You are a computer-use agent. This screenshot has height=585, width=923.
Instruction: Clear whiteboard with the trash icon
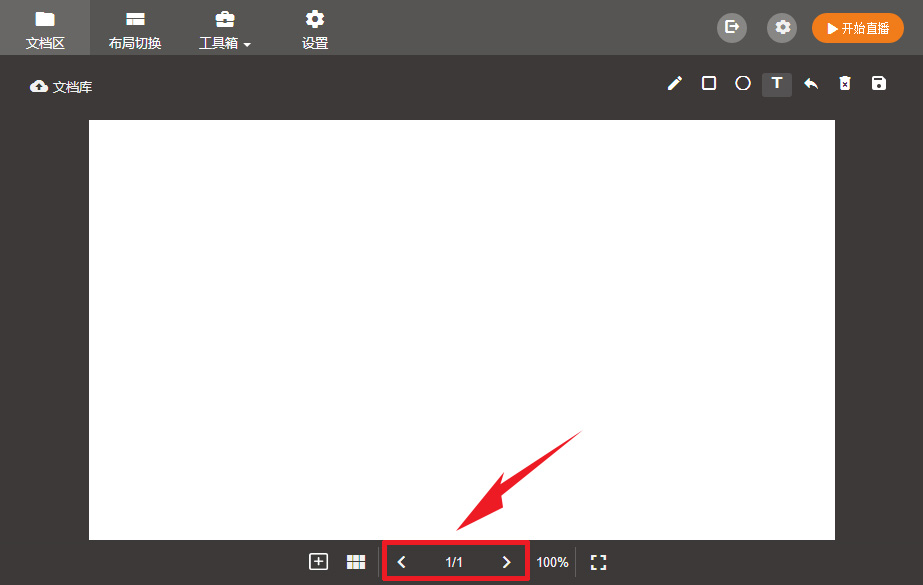point(845,84)
